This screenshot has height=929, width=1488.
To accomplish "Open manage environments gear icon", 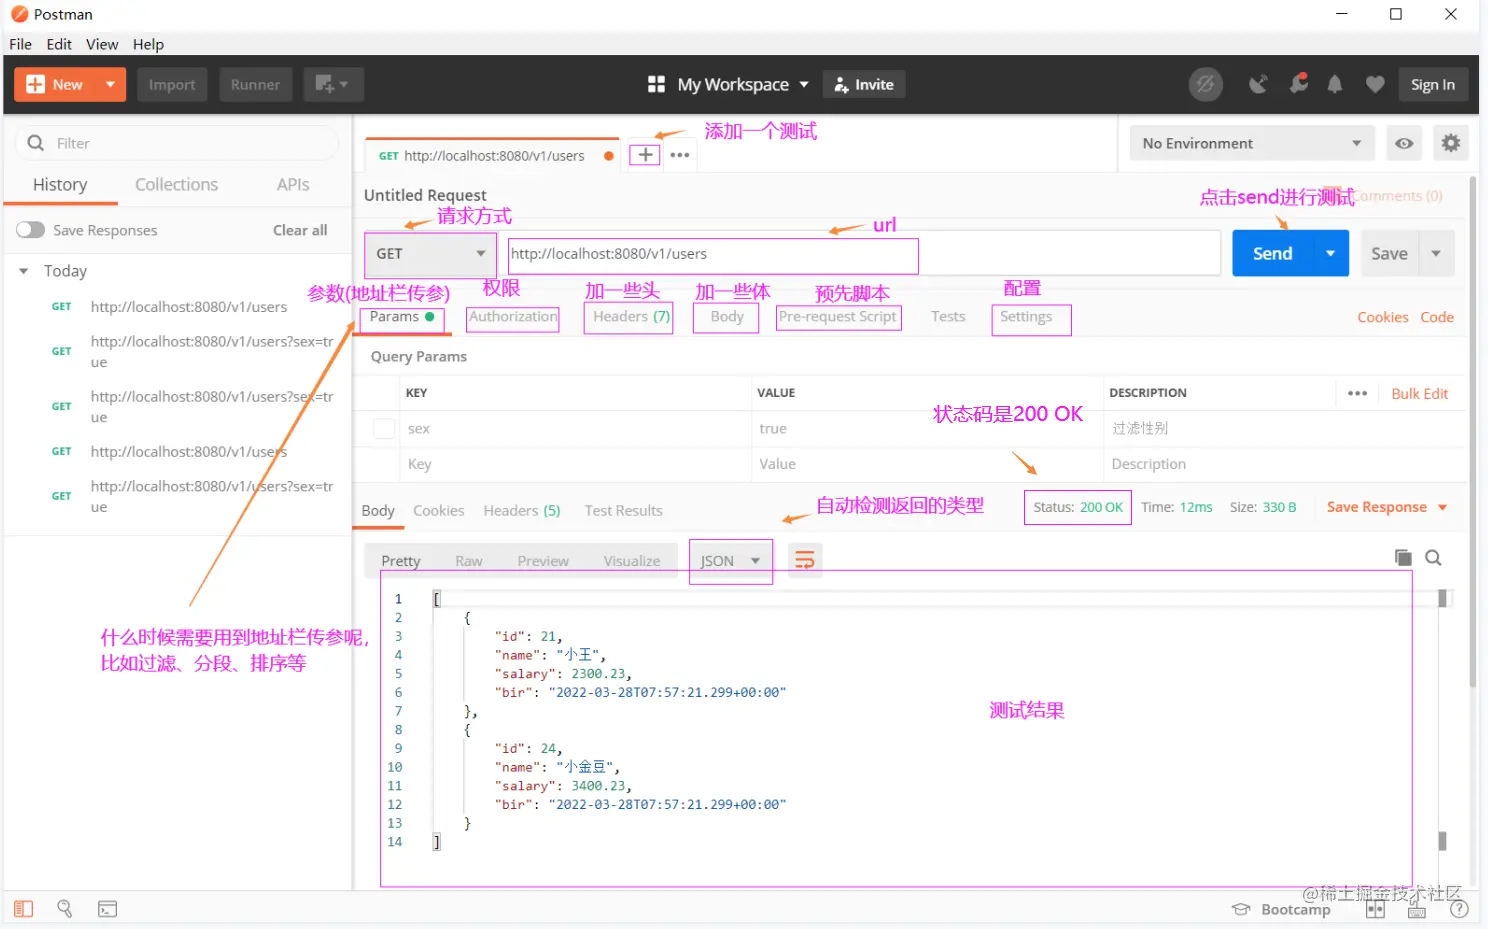I will click(1451, 143).
